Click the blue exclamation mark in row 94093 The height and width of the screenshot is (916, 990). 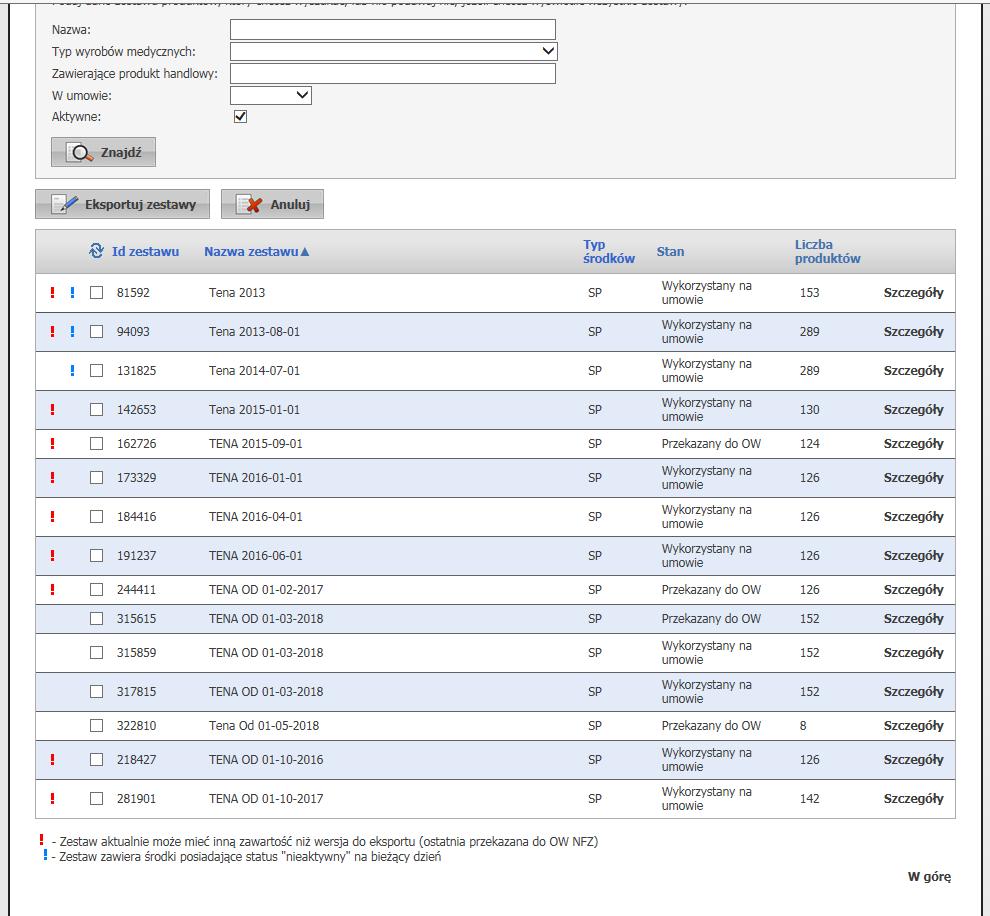point(73,332)
